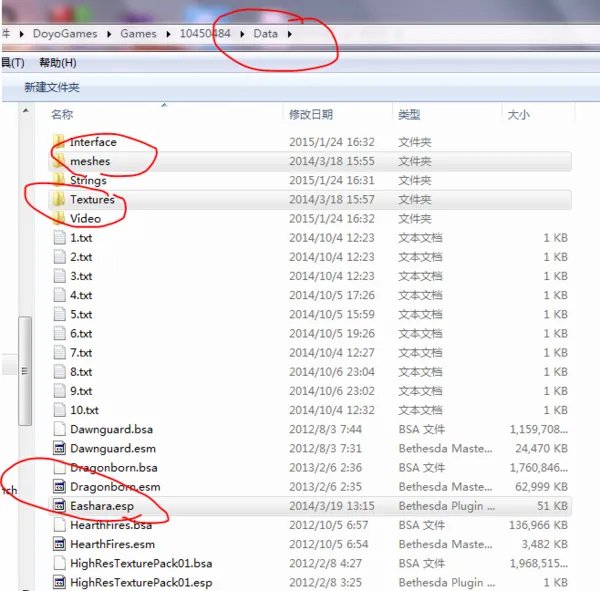Expand the arrow after 10450484 in path
Image resolution: width=600 pixels, height=591 pixels.
[x=242, y=34]
